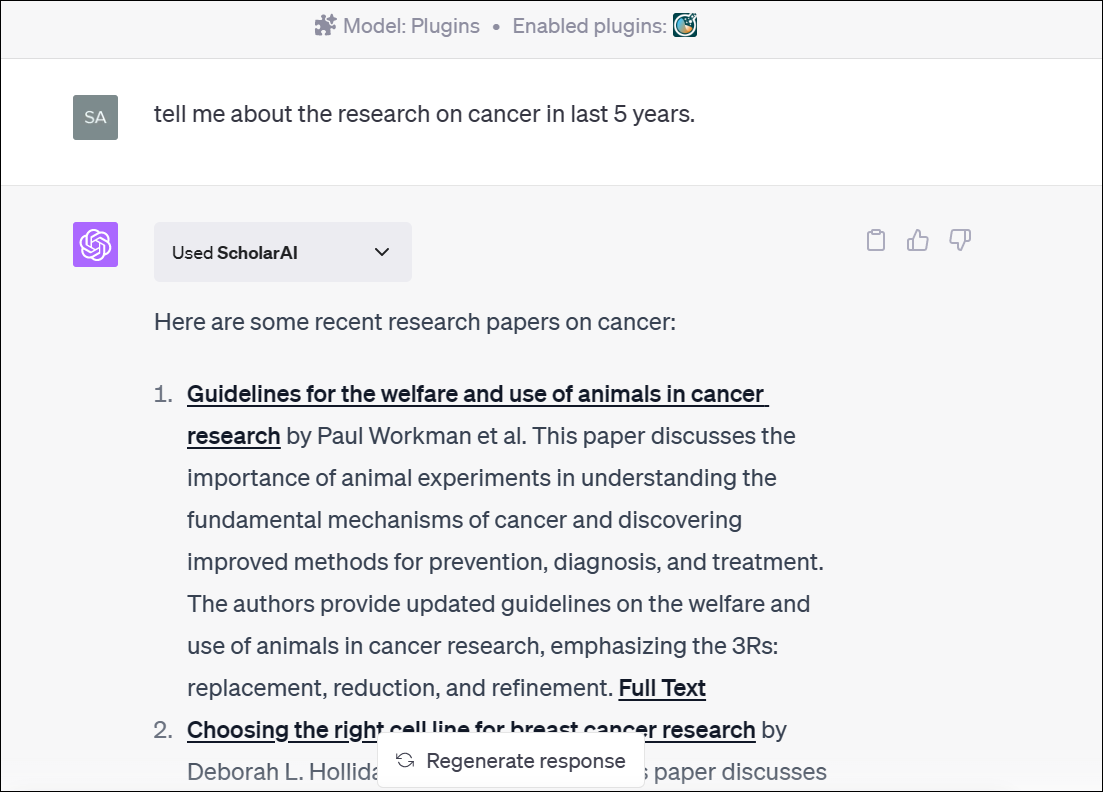Click the Regenerate response button

tap(511, 761)
